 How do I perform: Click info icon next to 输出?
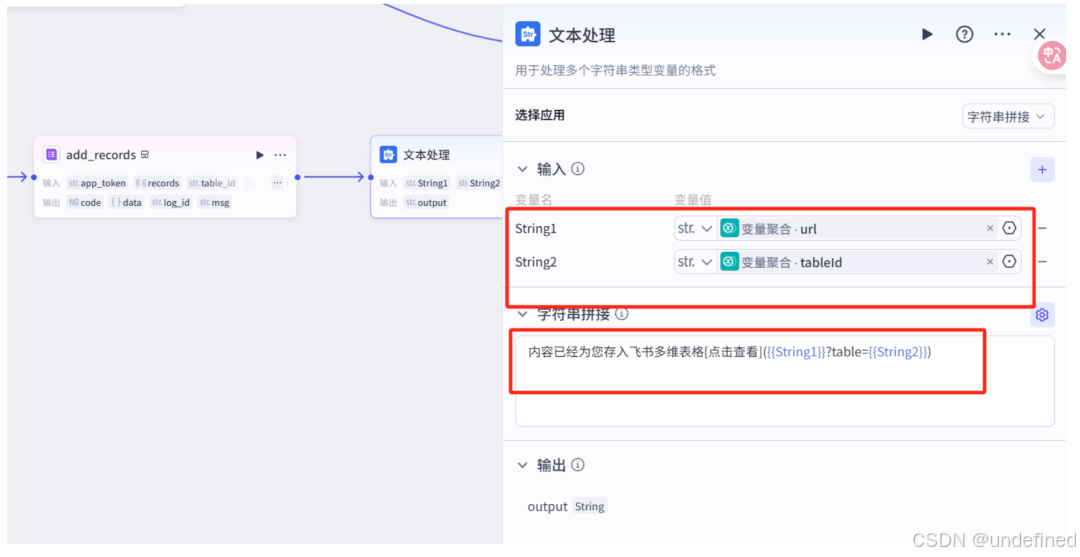578,465
